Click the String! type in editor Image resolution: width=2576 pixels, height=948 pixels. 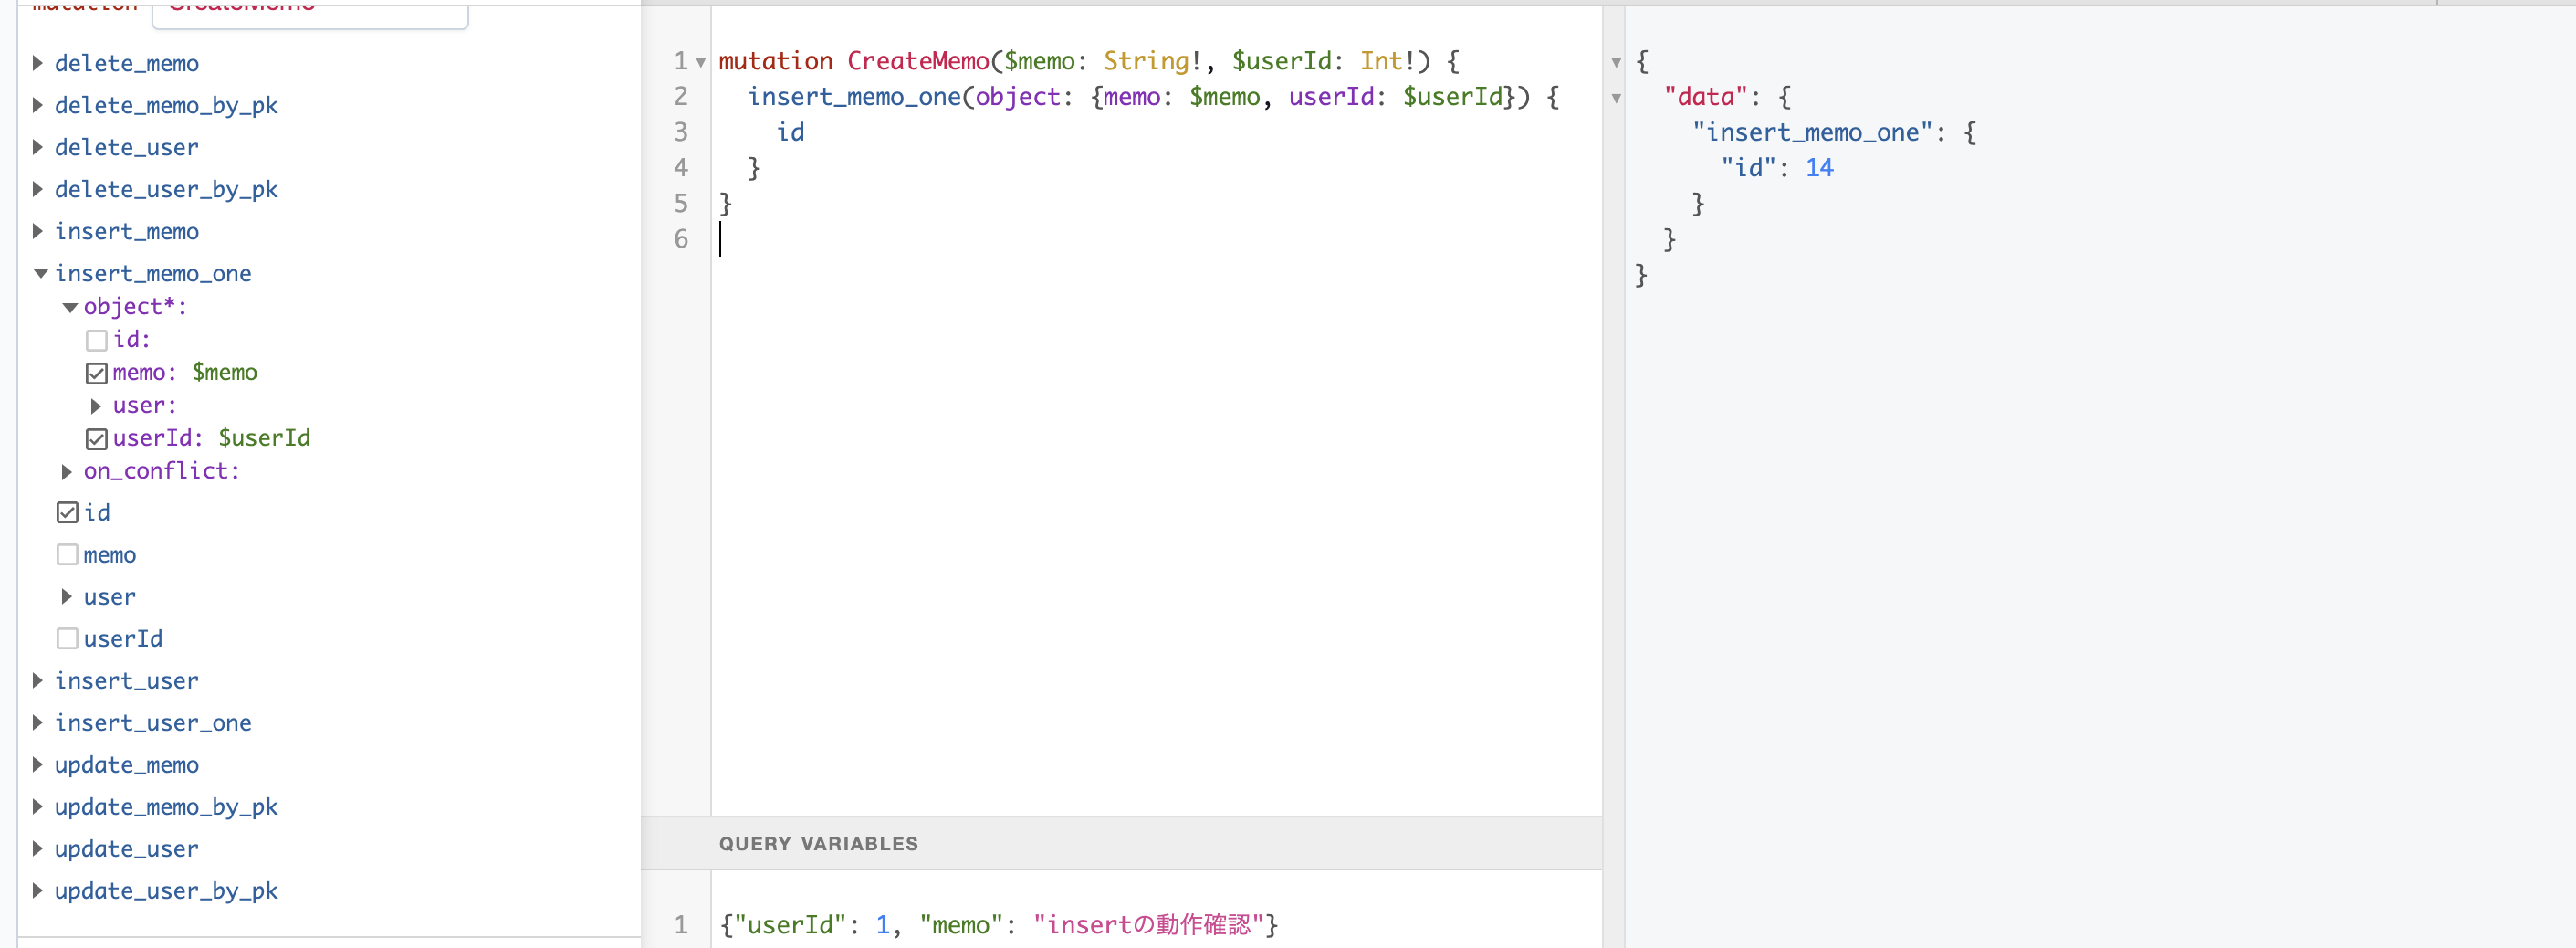tap(1153, 61)
